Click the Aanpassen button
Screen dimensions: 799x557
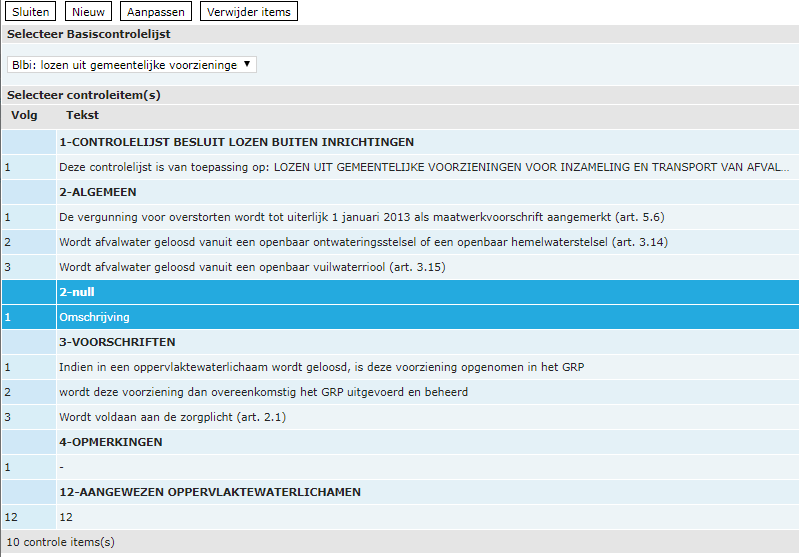coord(156,12)
